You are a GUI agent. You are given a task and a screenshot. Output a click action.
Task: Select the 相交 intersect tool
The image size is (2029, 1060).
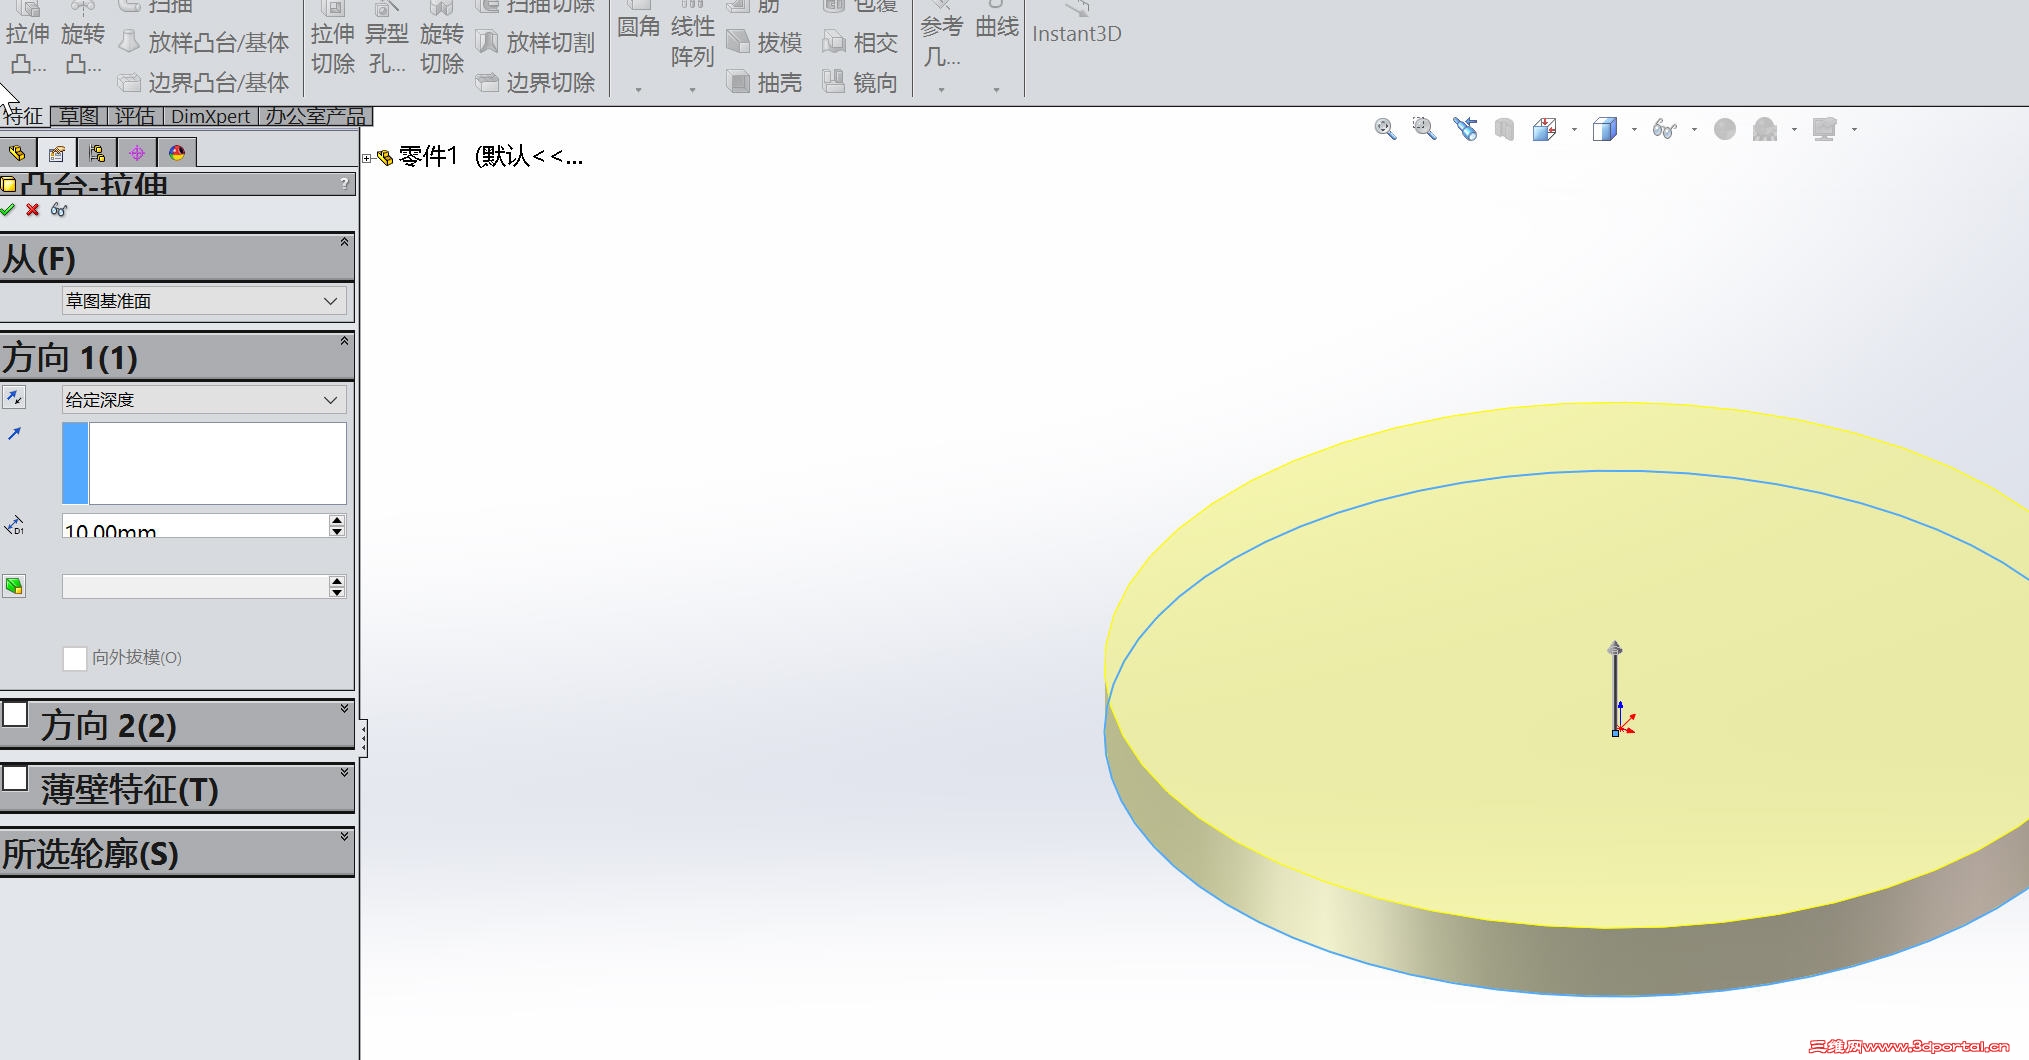pos(860,42)
